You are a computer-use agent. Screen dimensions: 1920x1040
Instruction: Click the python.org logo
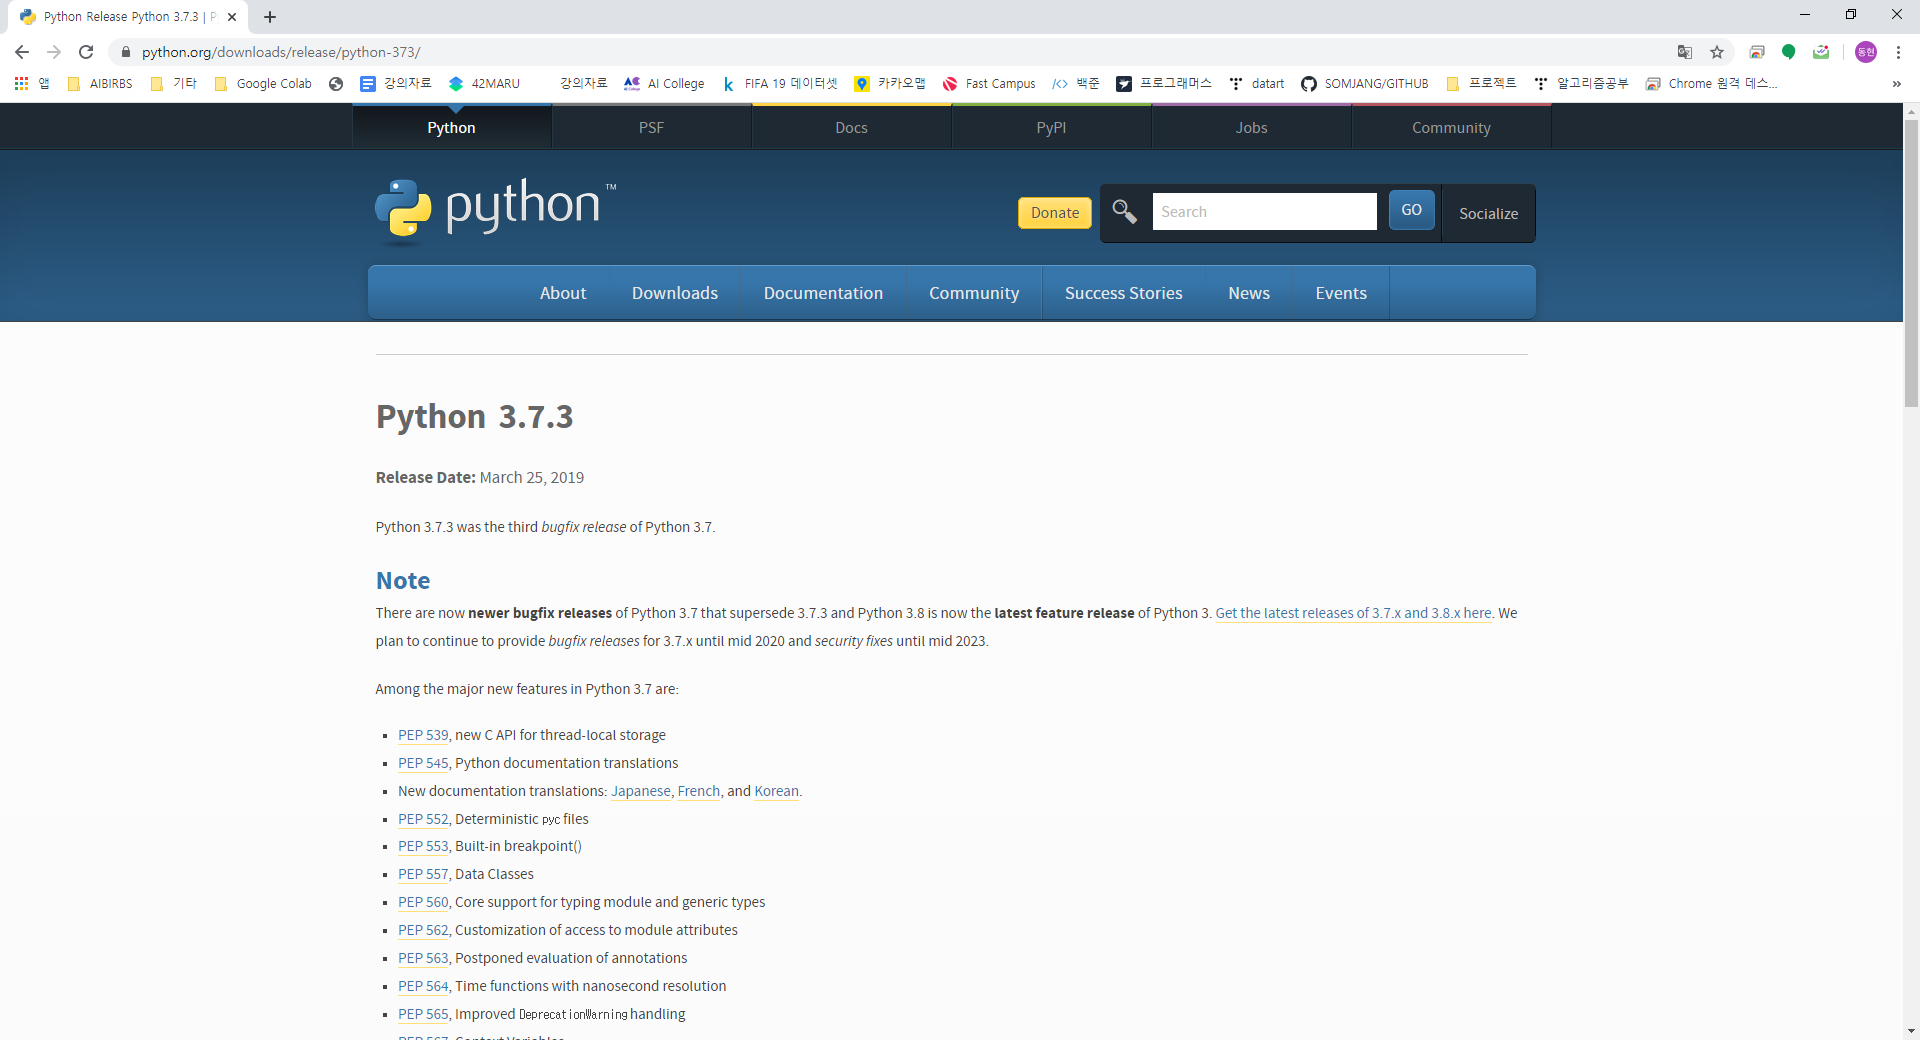495,210
